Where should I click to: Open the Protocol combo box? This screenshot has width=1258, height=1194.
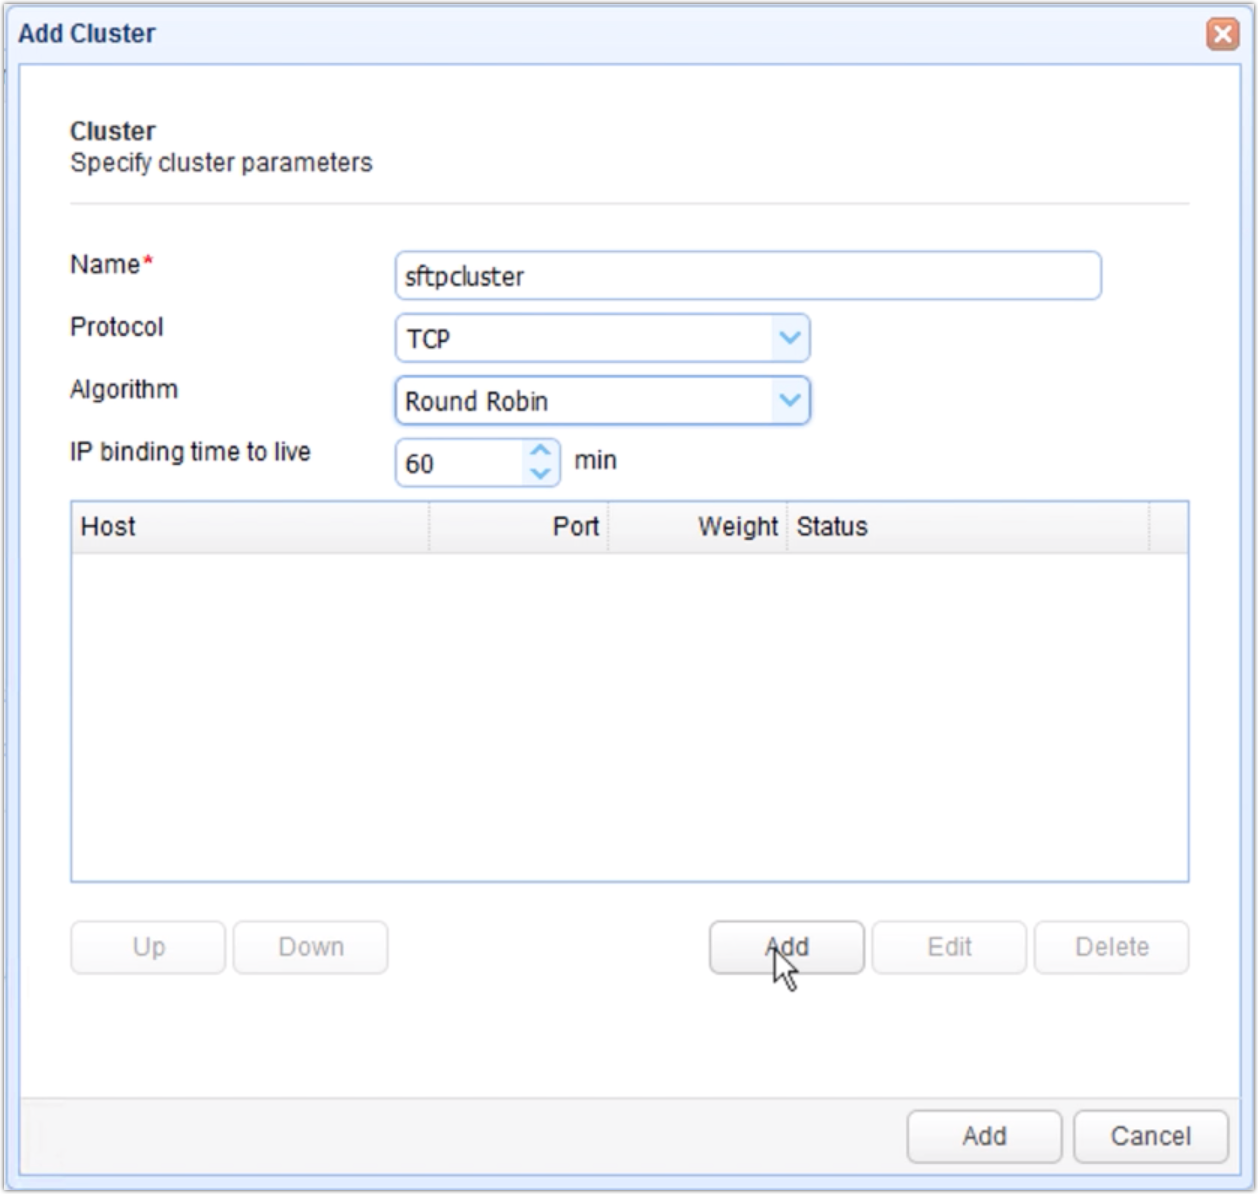click(600, 338)
